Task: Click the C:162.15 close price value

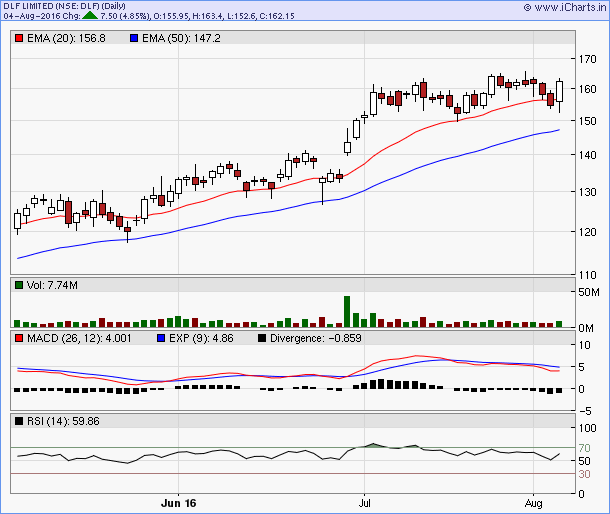Action: tap(277, 16)
